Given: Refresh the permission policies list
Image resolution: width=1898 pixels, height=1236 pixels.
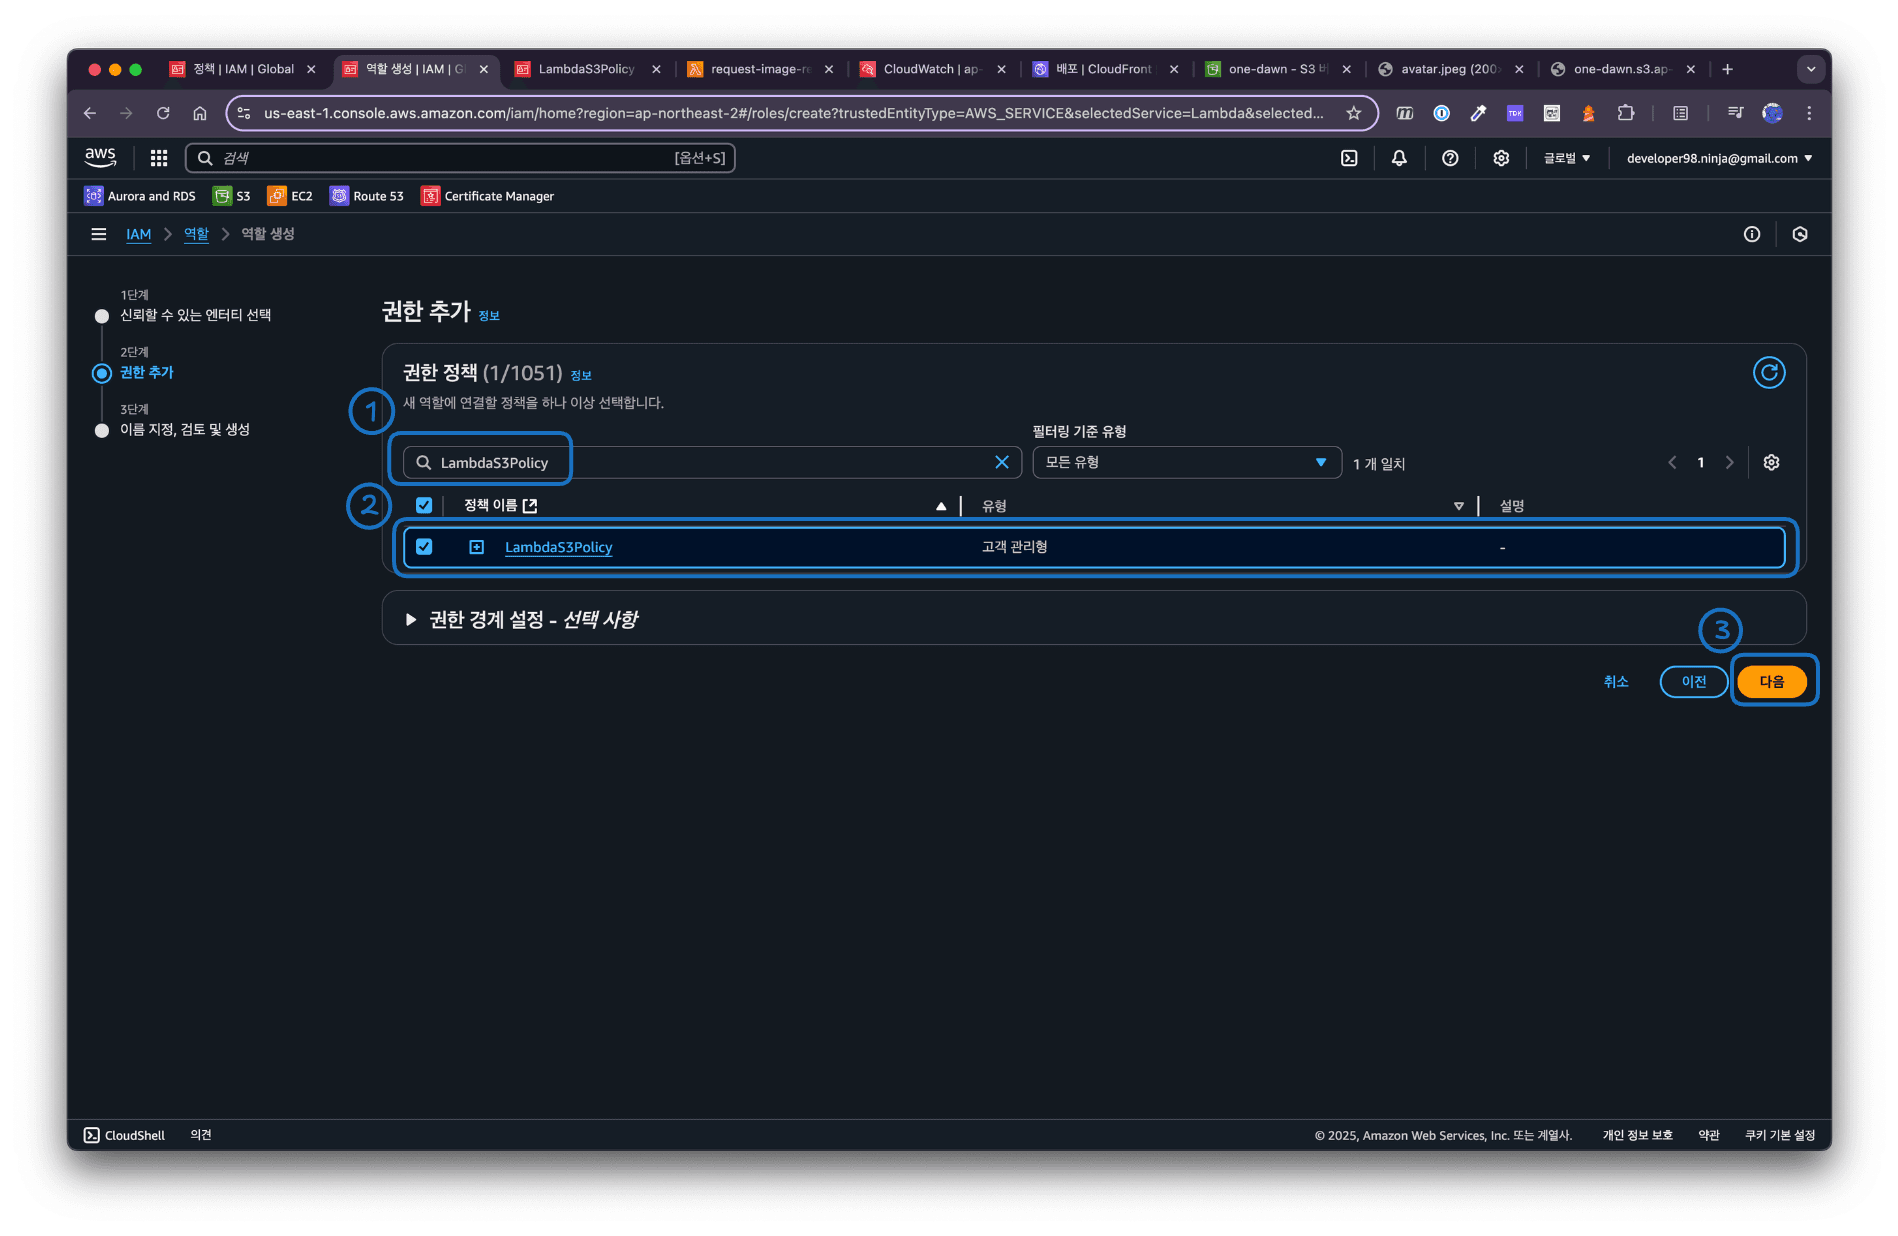Looking at the screenshot, I should pyautogui.click(x=1768, y=373).
